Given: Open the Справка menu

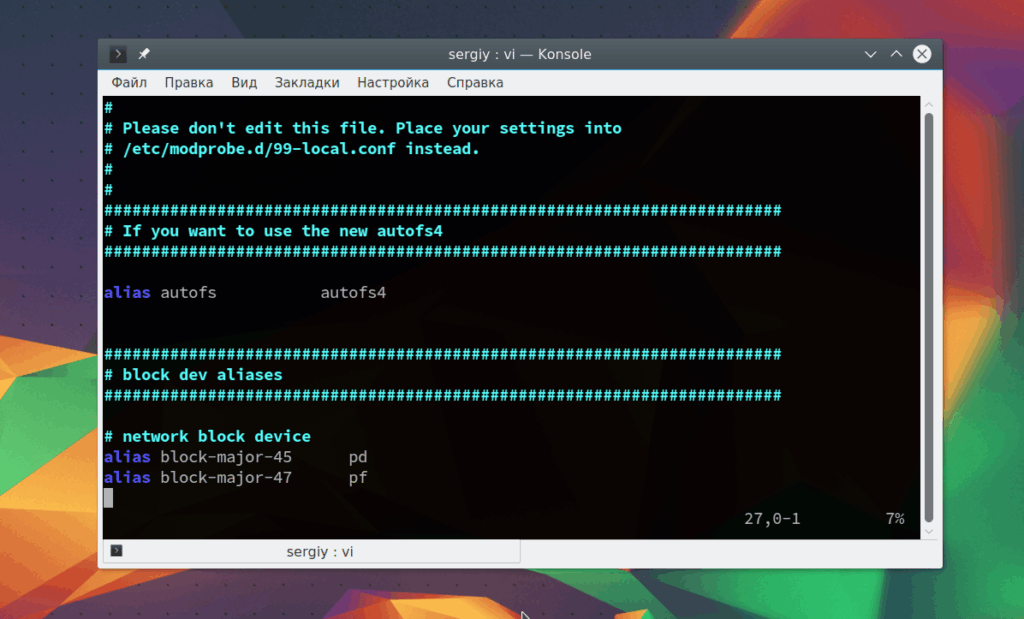Looking at the screenshot, I should pos(475,82).
